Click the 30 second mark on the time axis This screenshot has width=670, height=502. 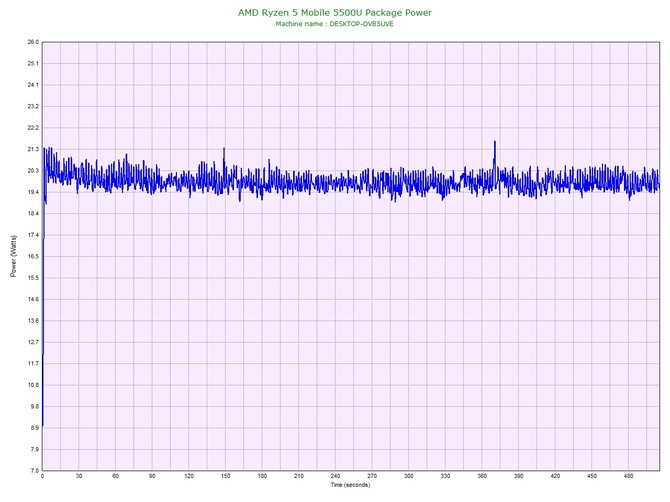click(x=79, y=477)
